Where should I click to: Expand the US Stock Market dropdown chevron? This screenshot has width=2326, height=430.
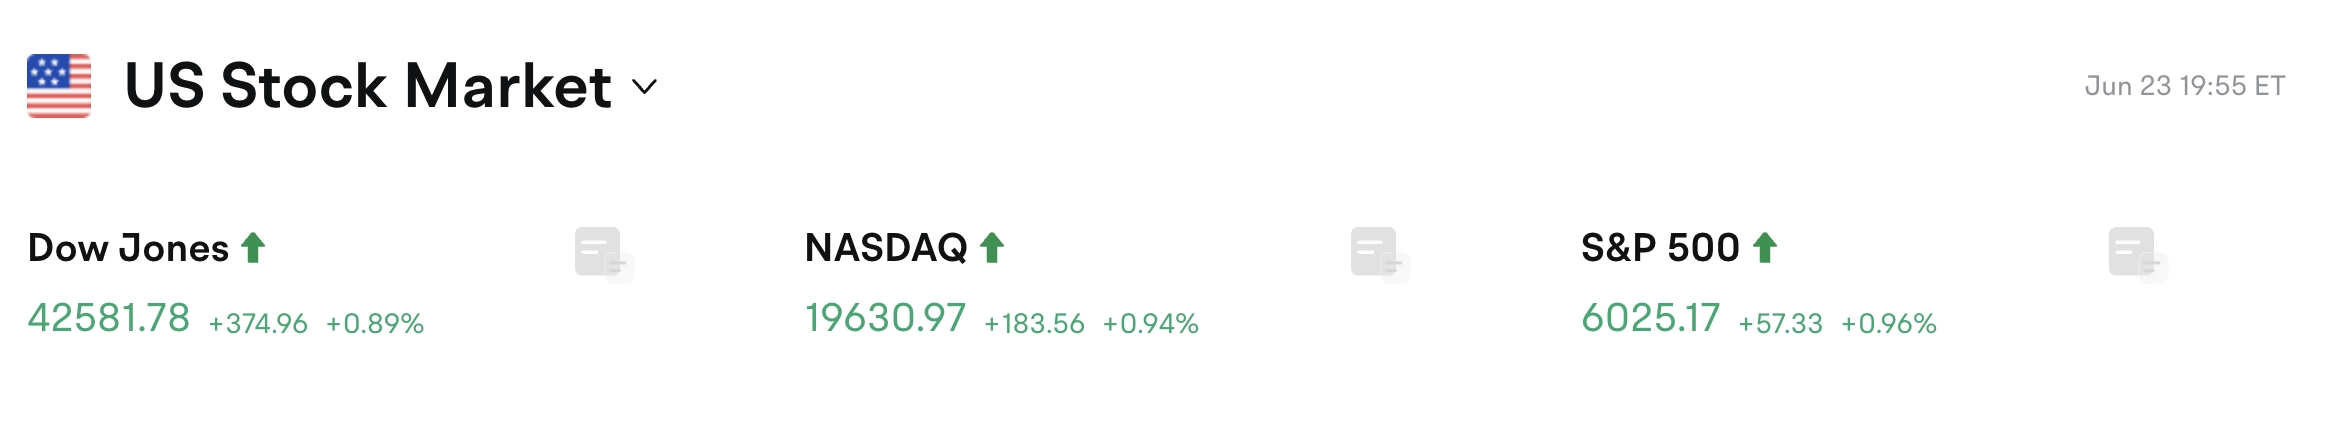645,87
